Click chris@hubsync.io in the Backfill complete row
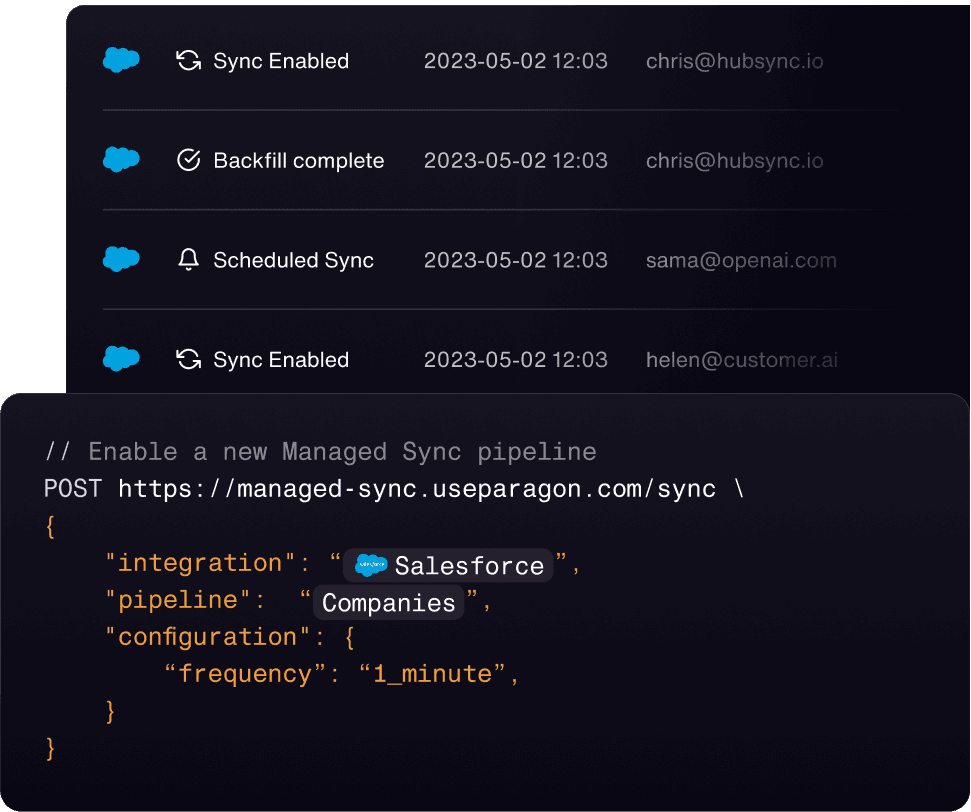 [734, 161]
